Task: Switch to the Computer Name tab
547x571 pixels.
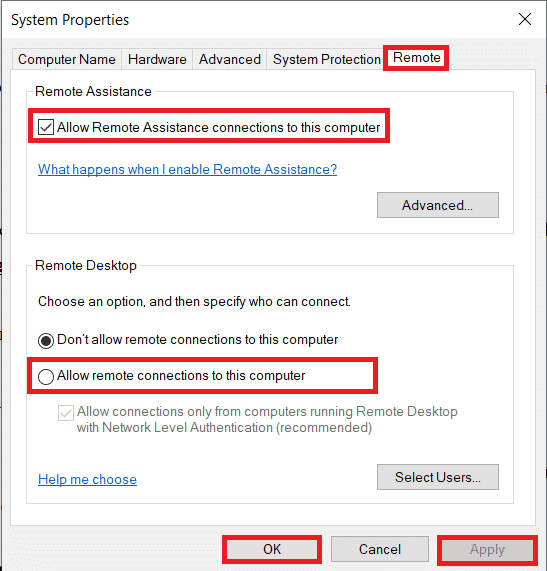Action: point(67,59)
